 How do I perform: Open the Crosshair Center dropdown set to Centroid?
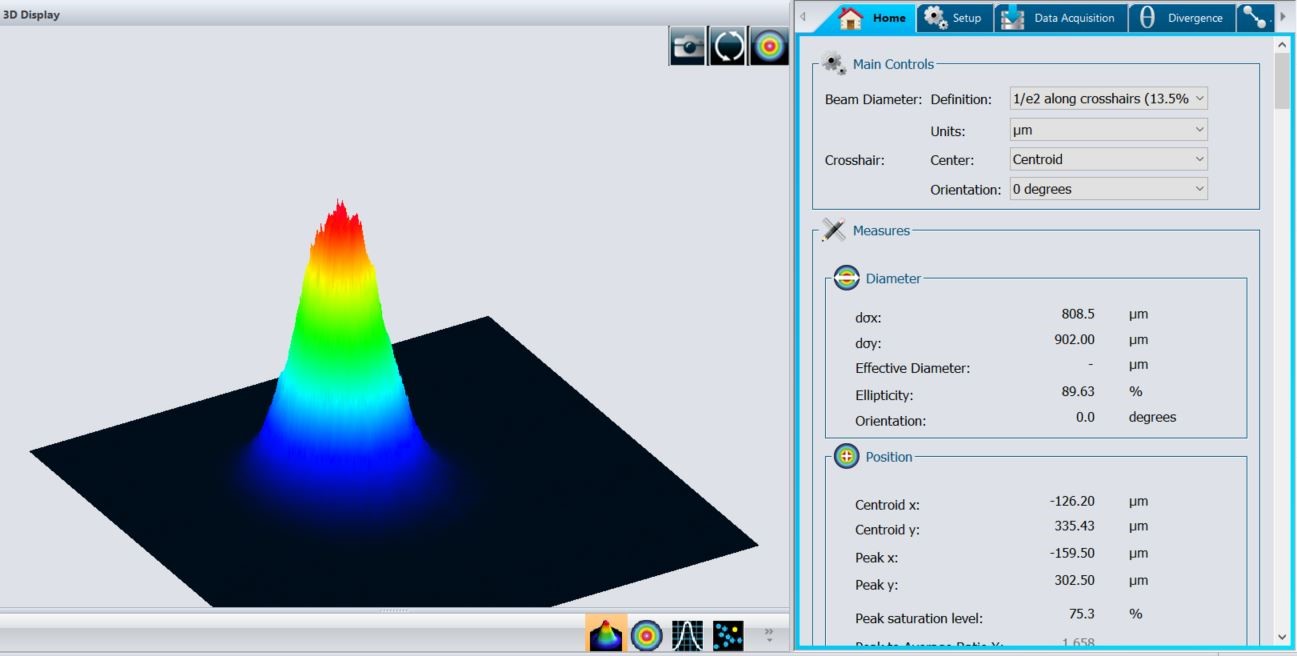pos(1107,159)
